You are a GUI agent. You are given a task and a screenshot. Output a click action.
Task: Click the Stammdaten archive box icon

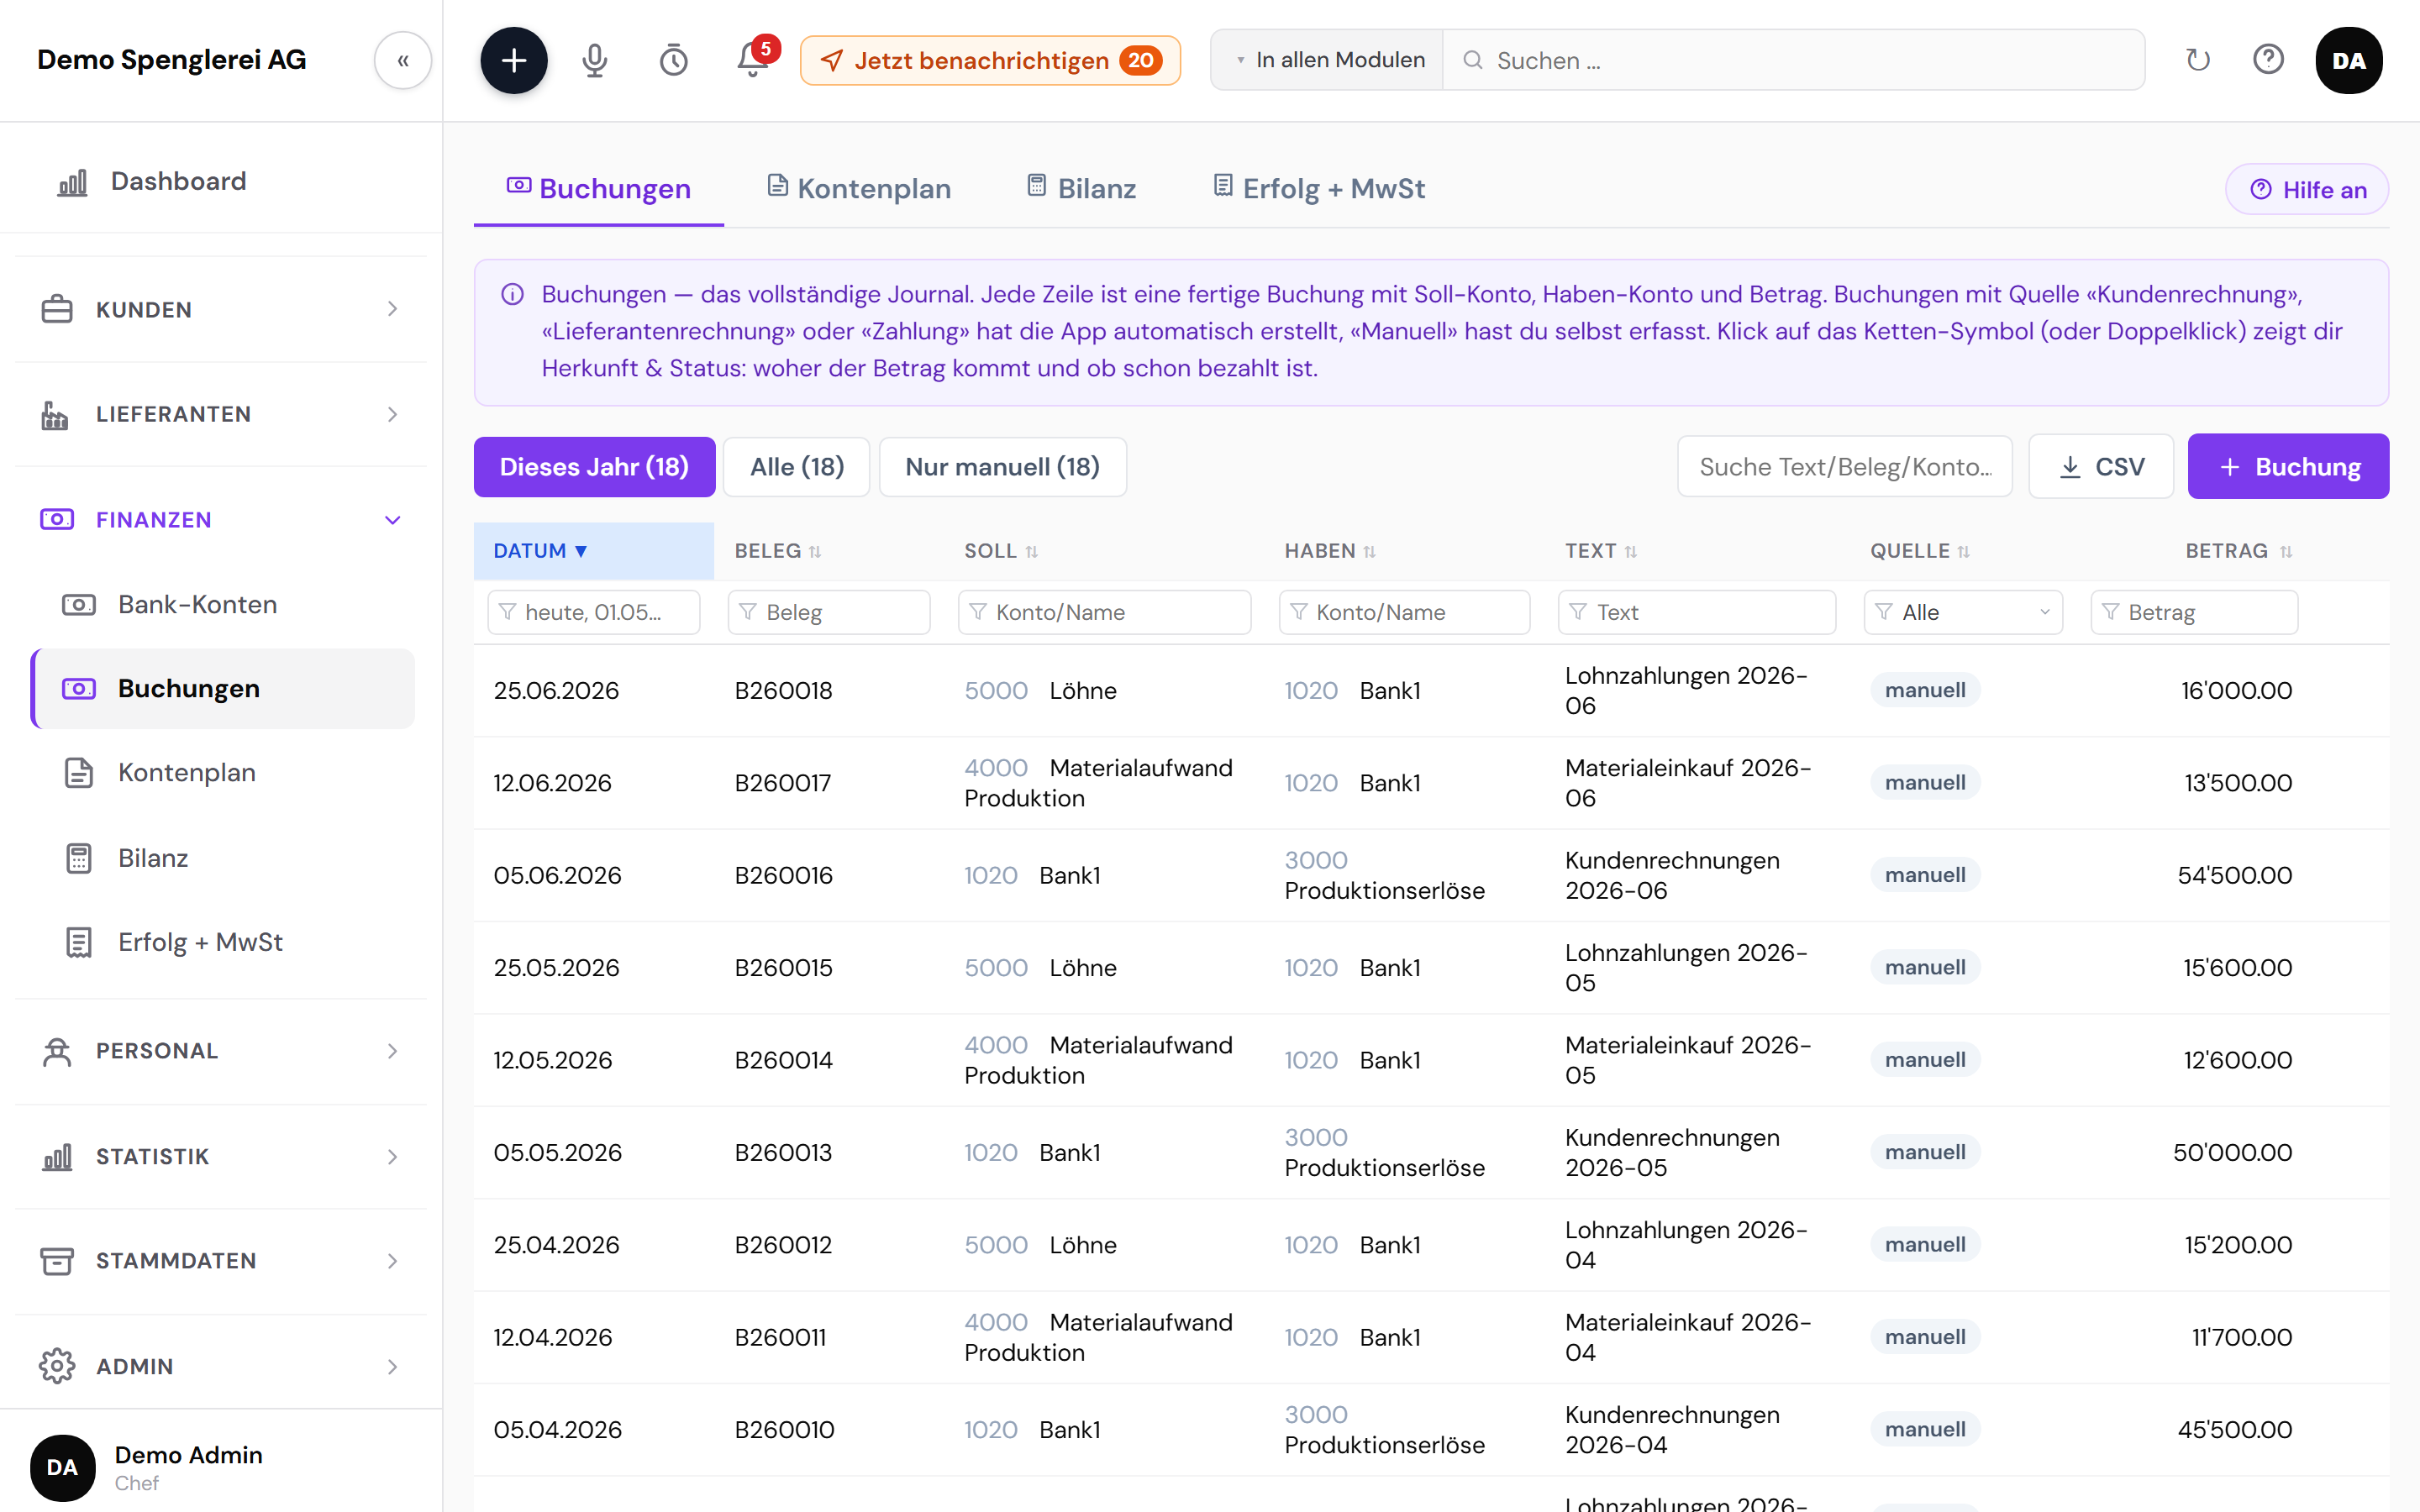pyautogui.click(x=57, y=1260)
